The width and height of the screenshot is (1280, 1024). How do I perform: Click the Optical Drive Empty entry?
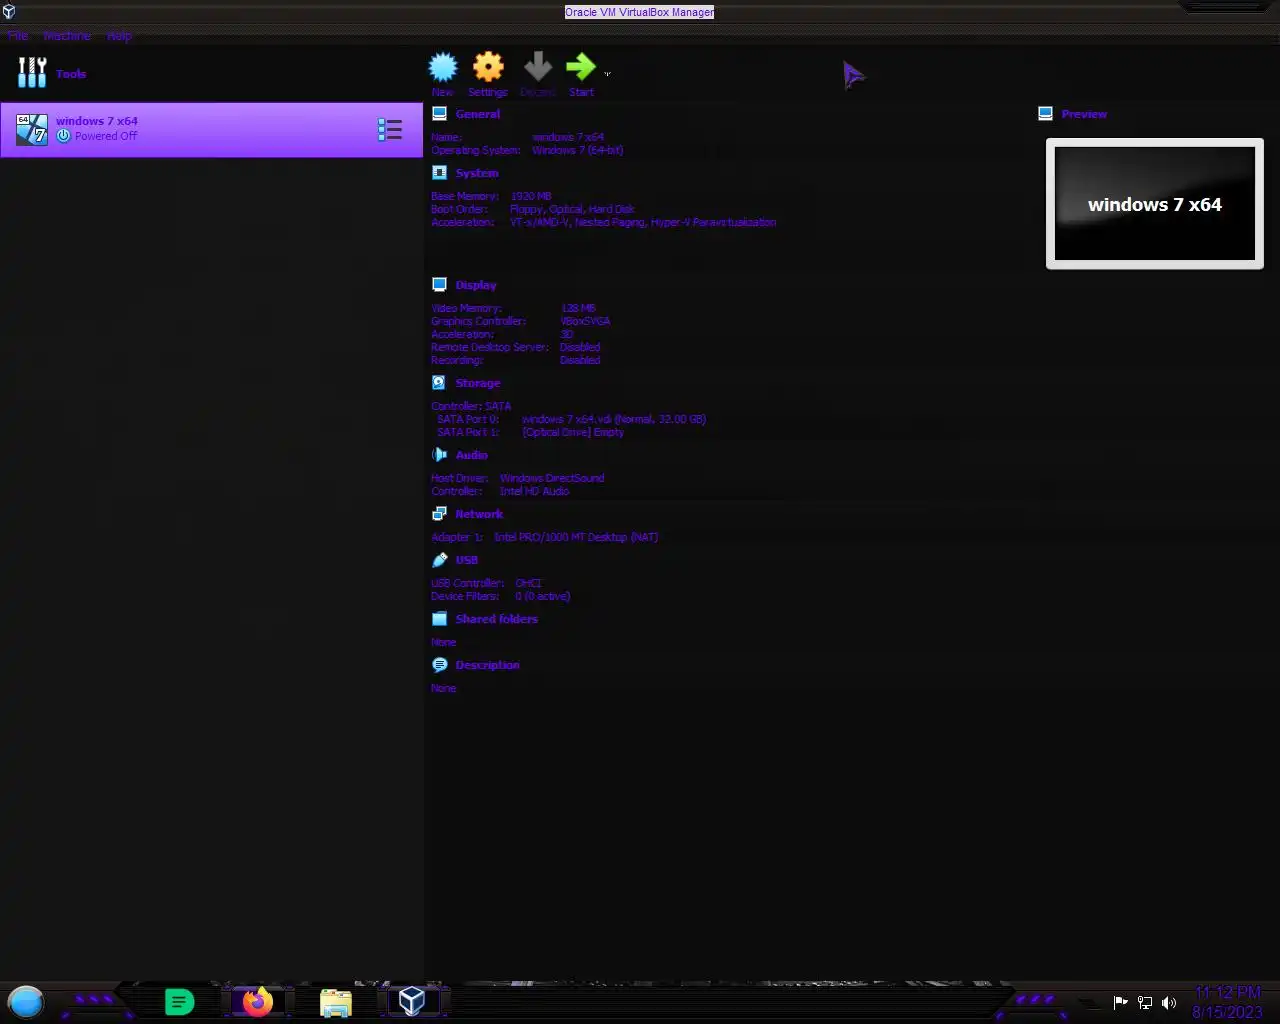tap(573, 432)
